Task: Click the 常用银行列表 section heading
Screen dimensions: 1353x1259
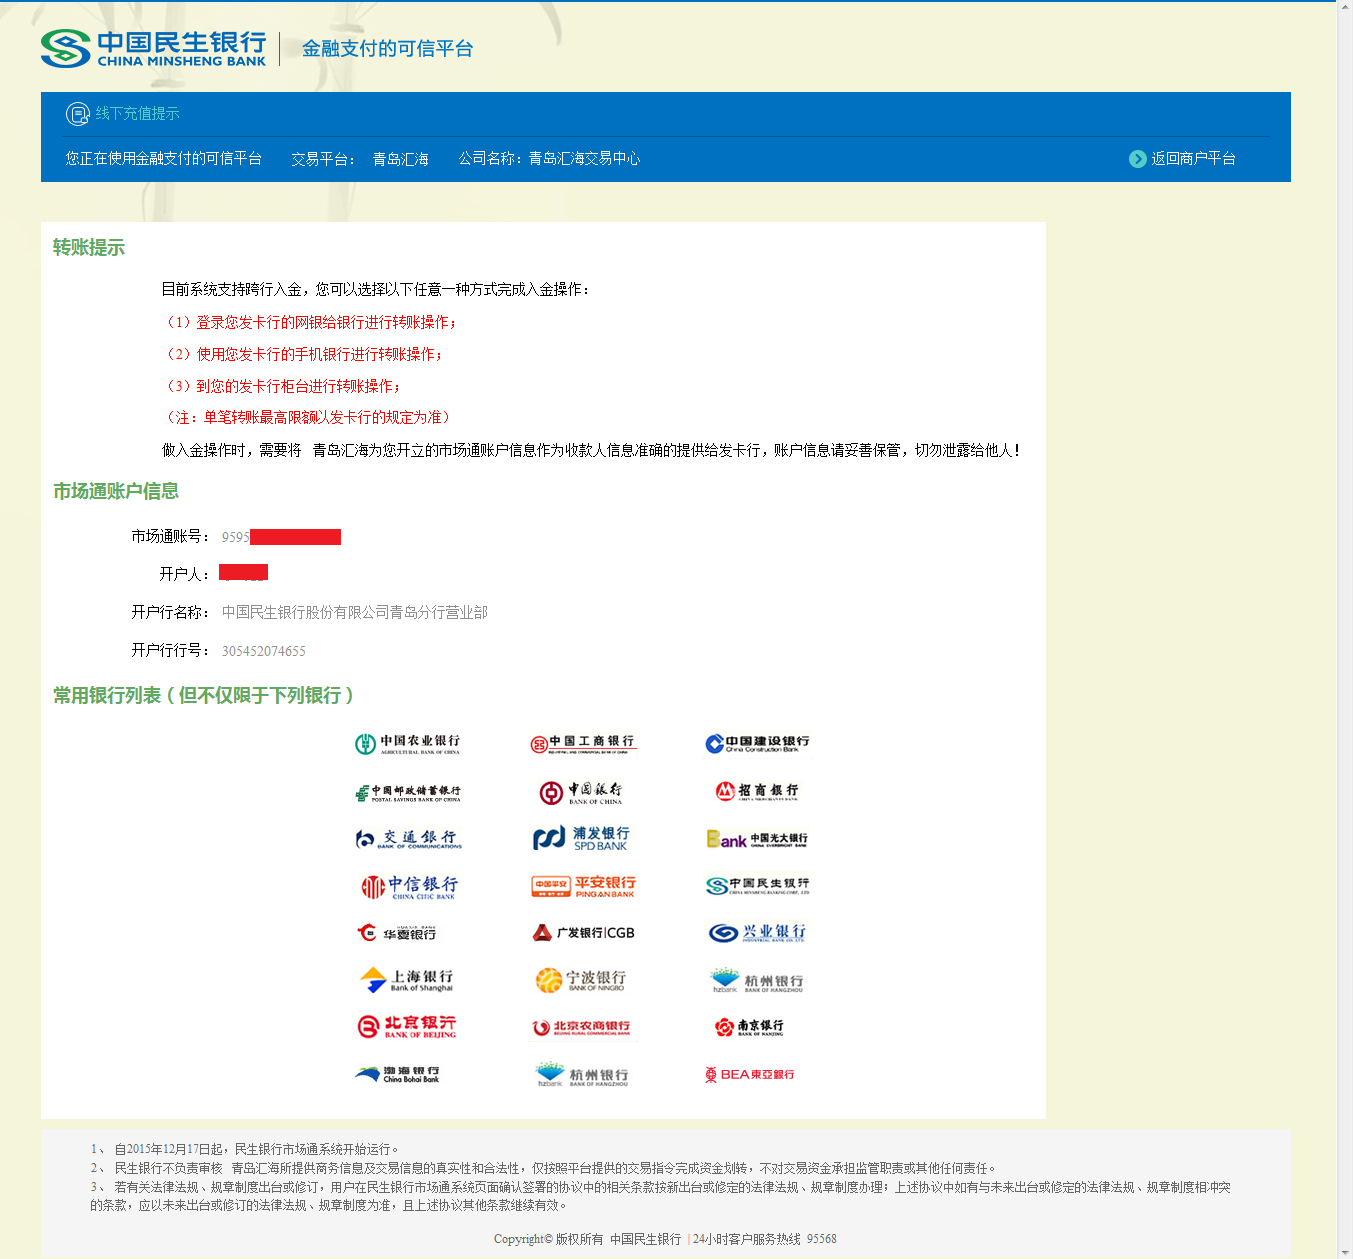Action: click(204, 695)
